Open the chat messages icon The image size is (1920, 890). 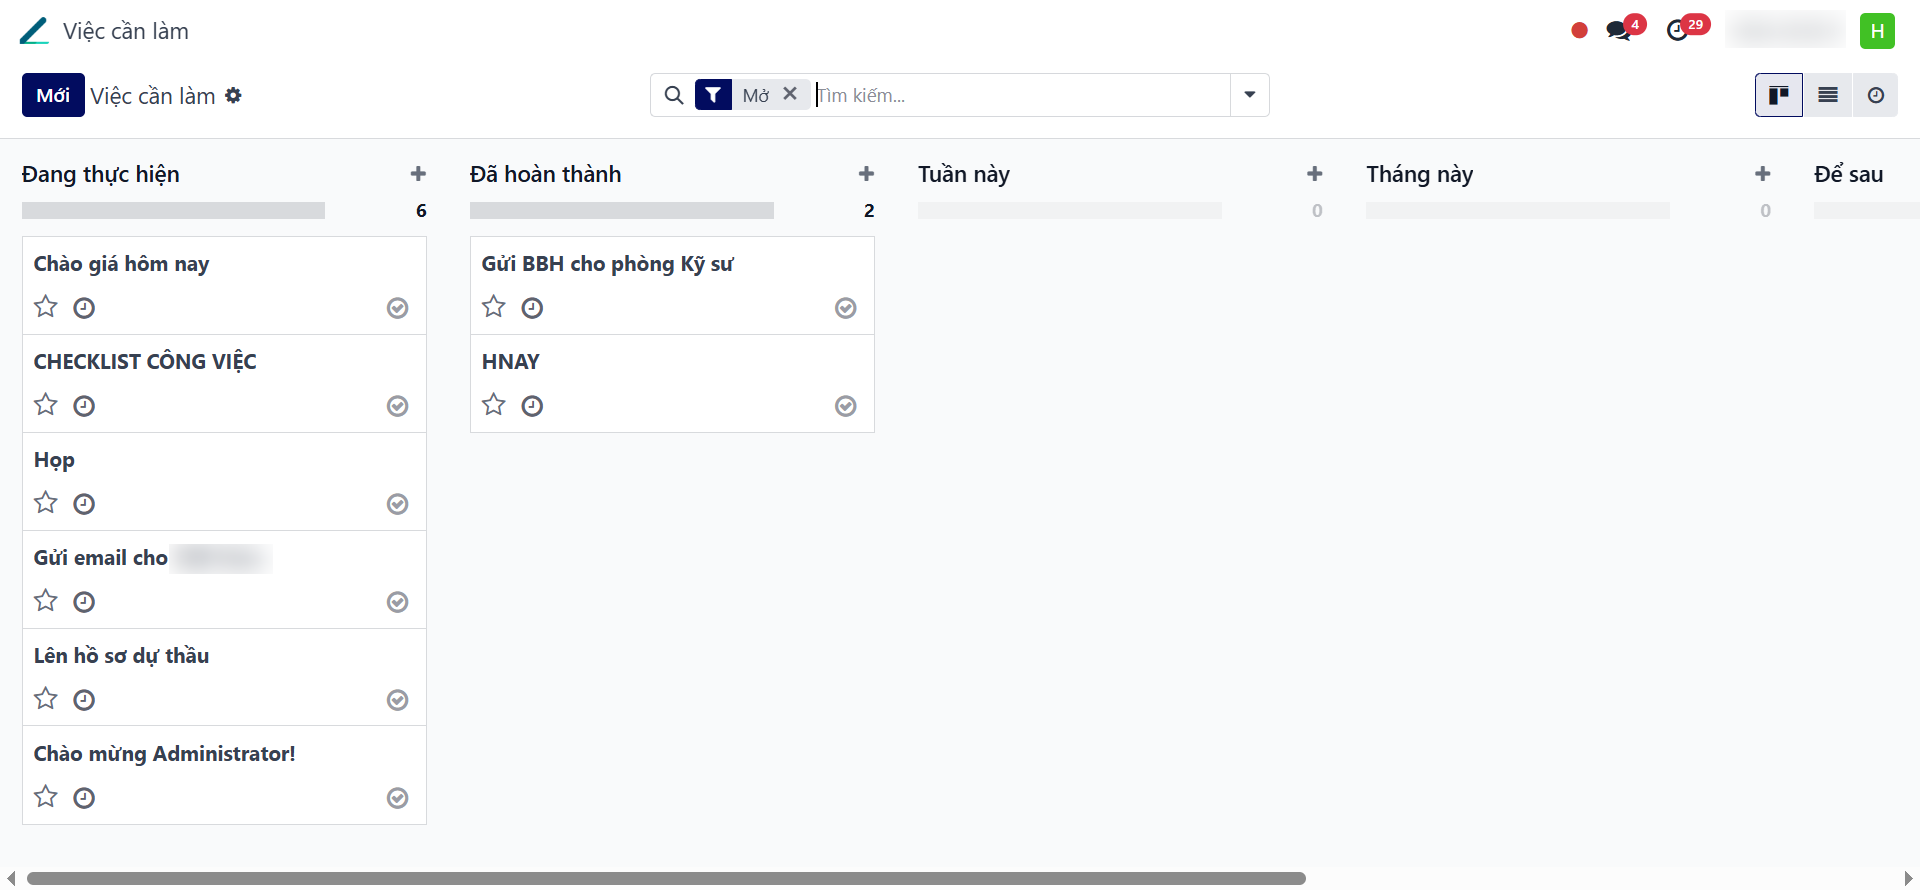[x=1619, y=30]
